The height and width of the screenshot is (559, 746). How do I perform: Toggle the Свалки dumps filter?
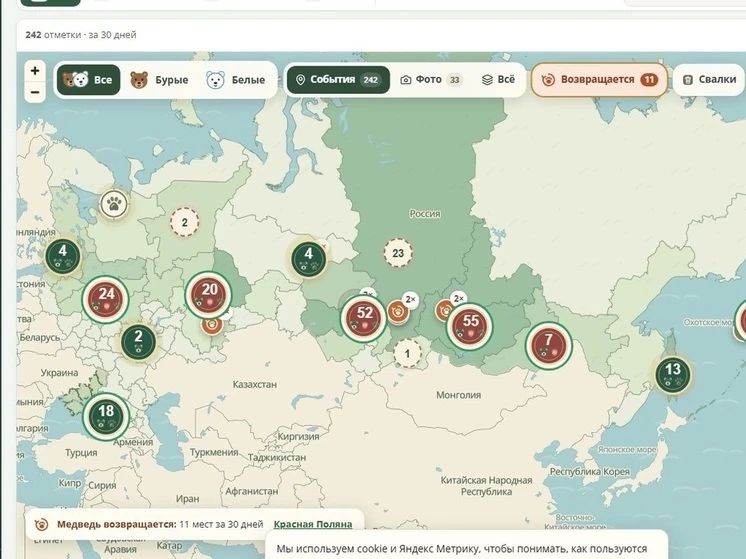[709, 79]
